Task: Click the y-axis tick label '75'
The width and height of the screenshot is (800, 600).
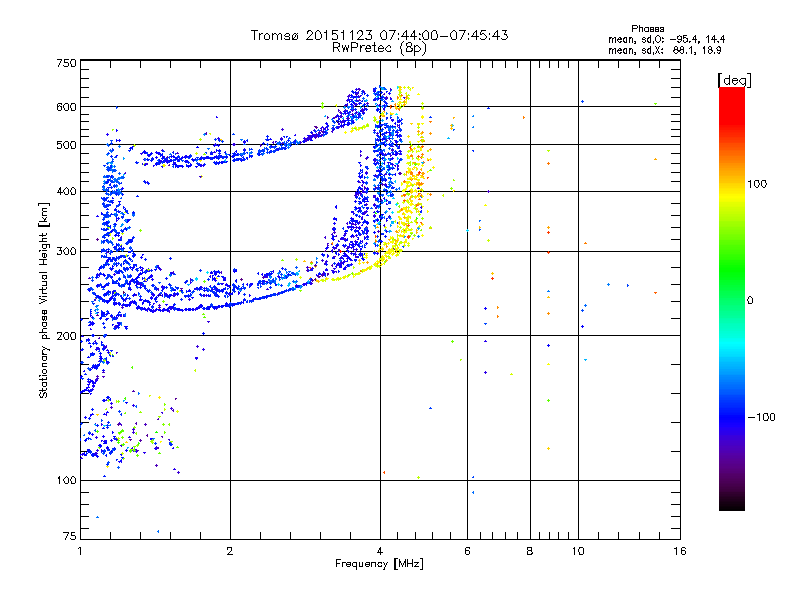Action: [x=70, y=536]
